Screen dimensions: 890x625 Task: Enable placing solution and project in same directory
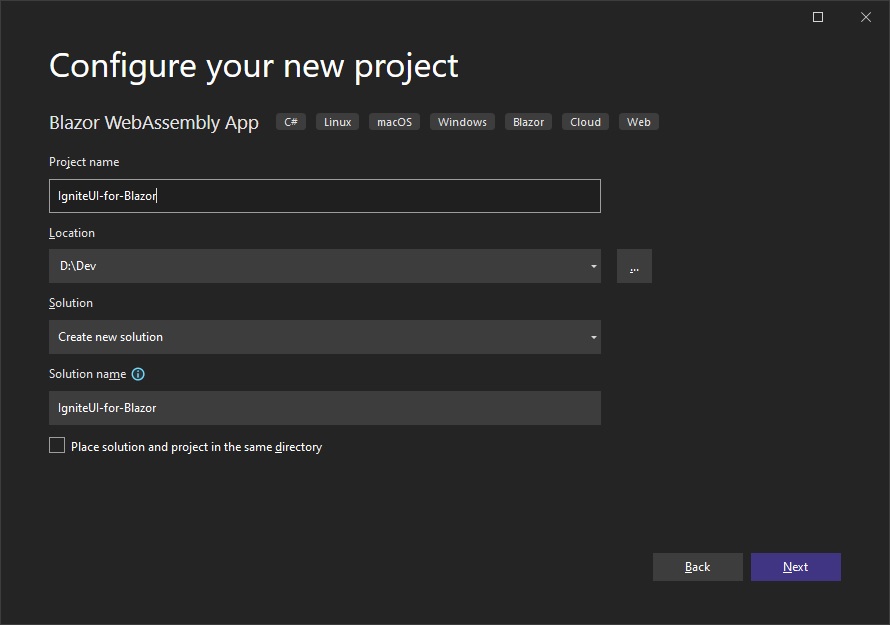[x=57, y=446]
